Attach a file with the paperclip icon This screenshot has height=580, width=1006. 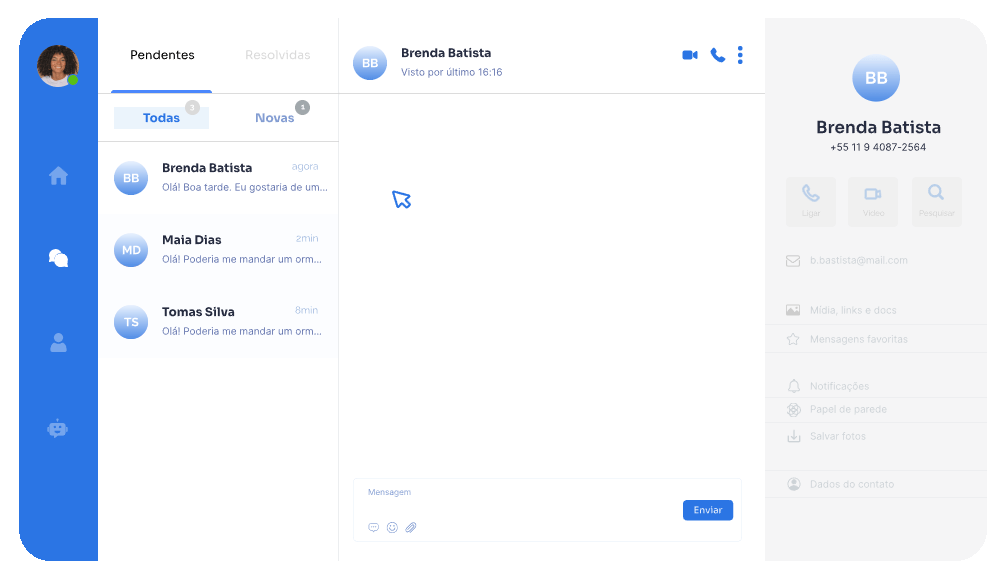[411, 527]
